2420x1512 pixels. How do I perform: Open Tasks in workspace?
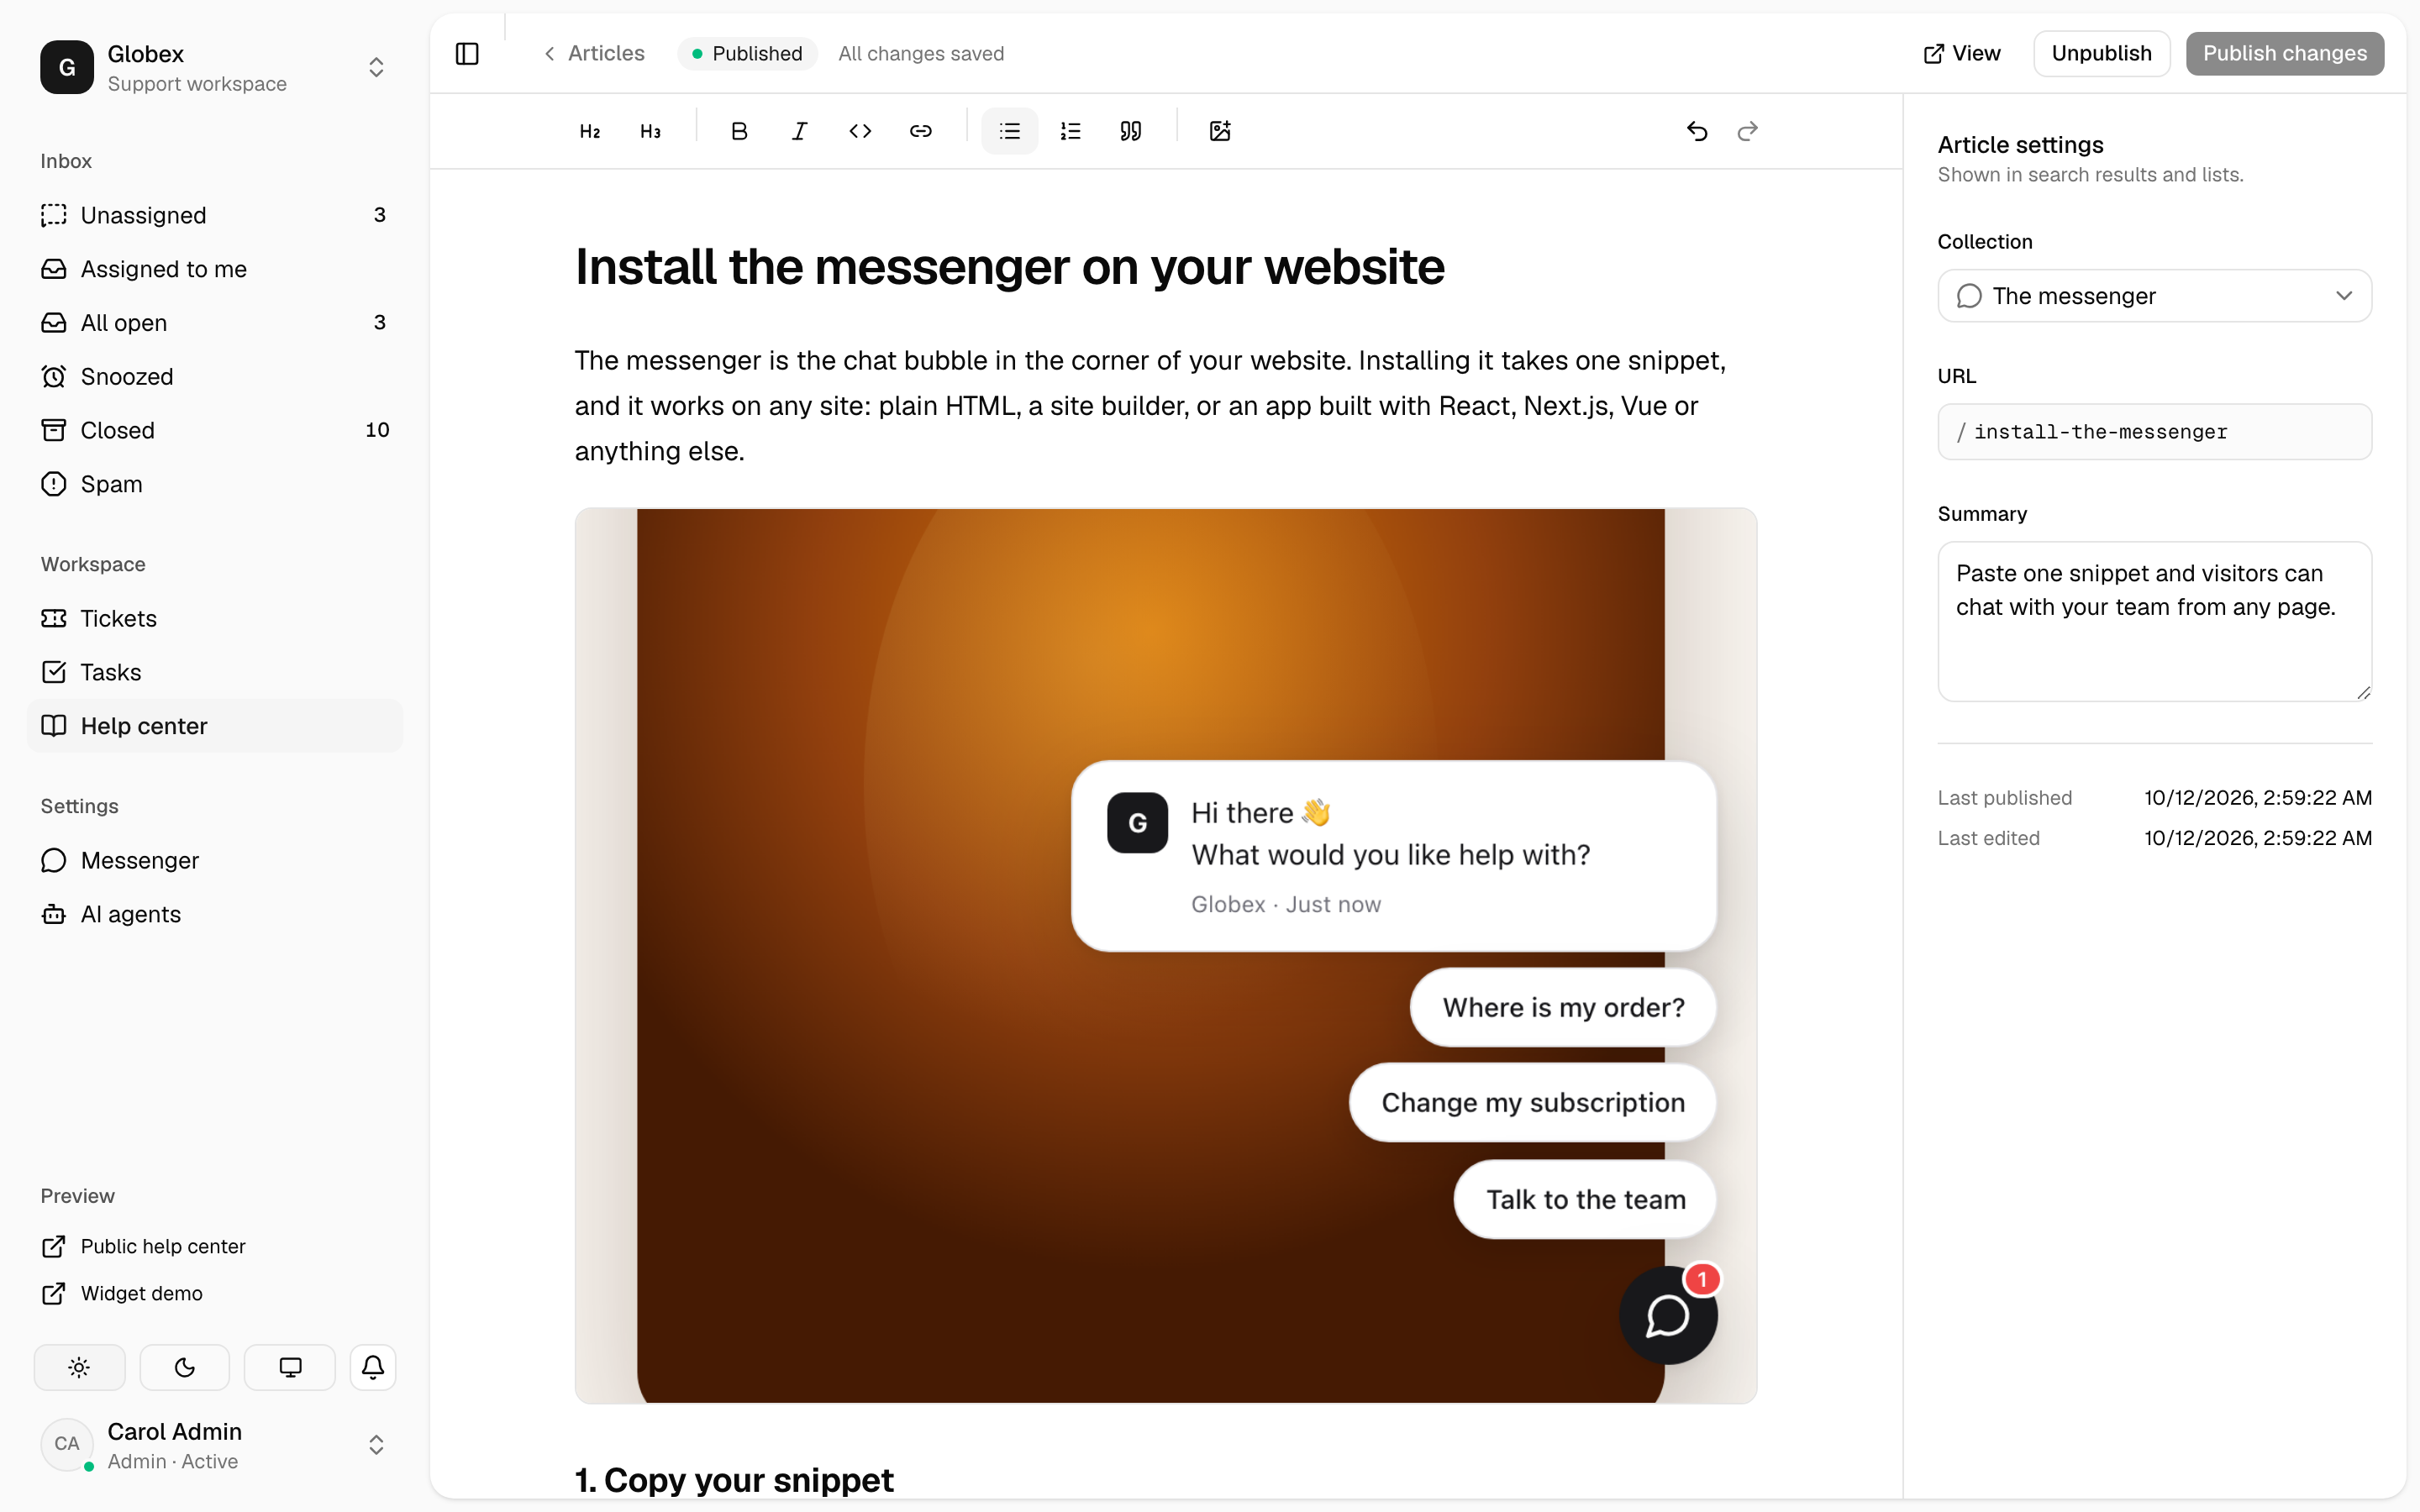click(x=215, y=672)
